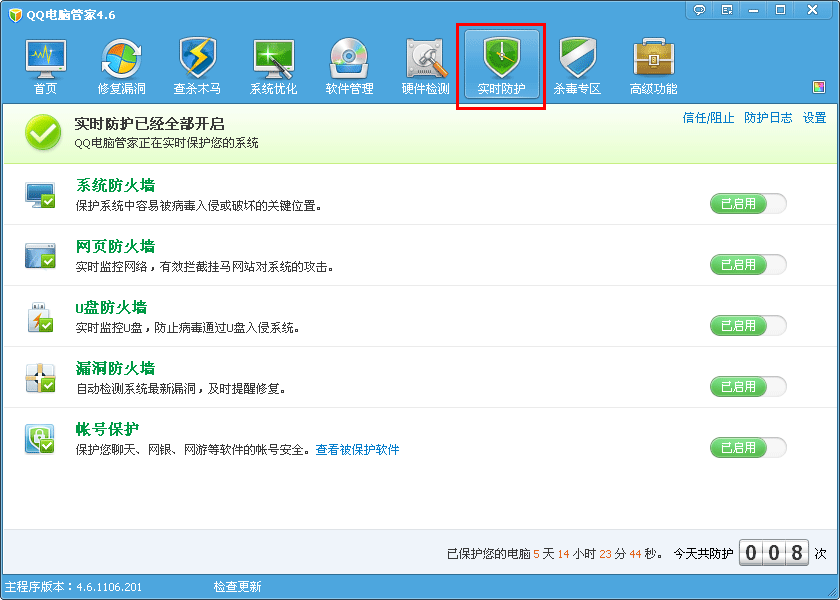Click the 帐号保护 heading
Screen dimensions: 840x600
(x=107, y=430)
